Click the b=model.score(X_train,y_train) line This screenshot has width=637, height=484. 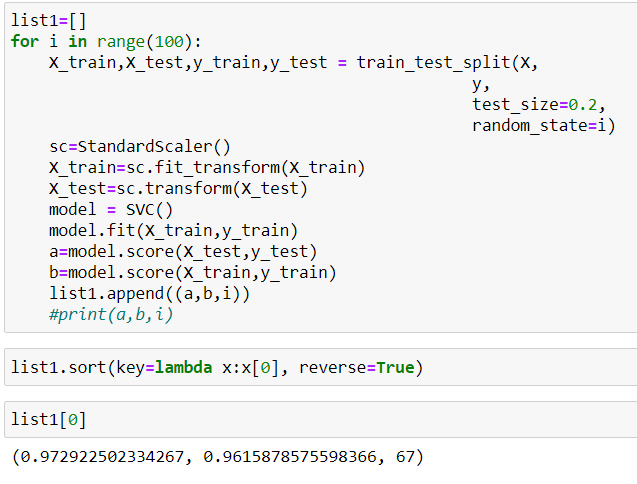coord(193,272)
